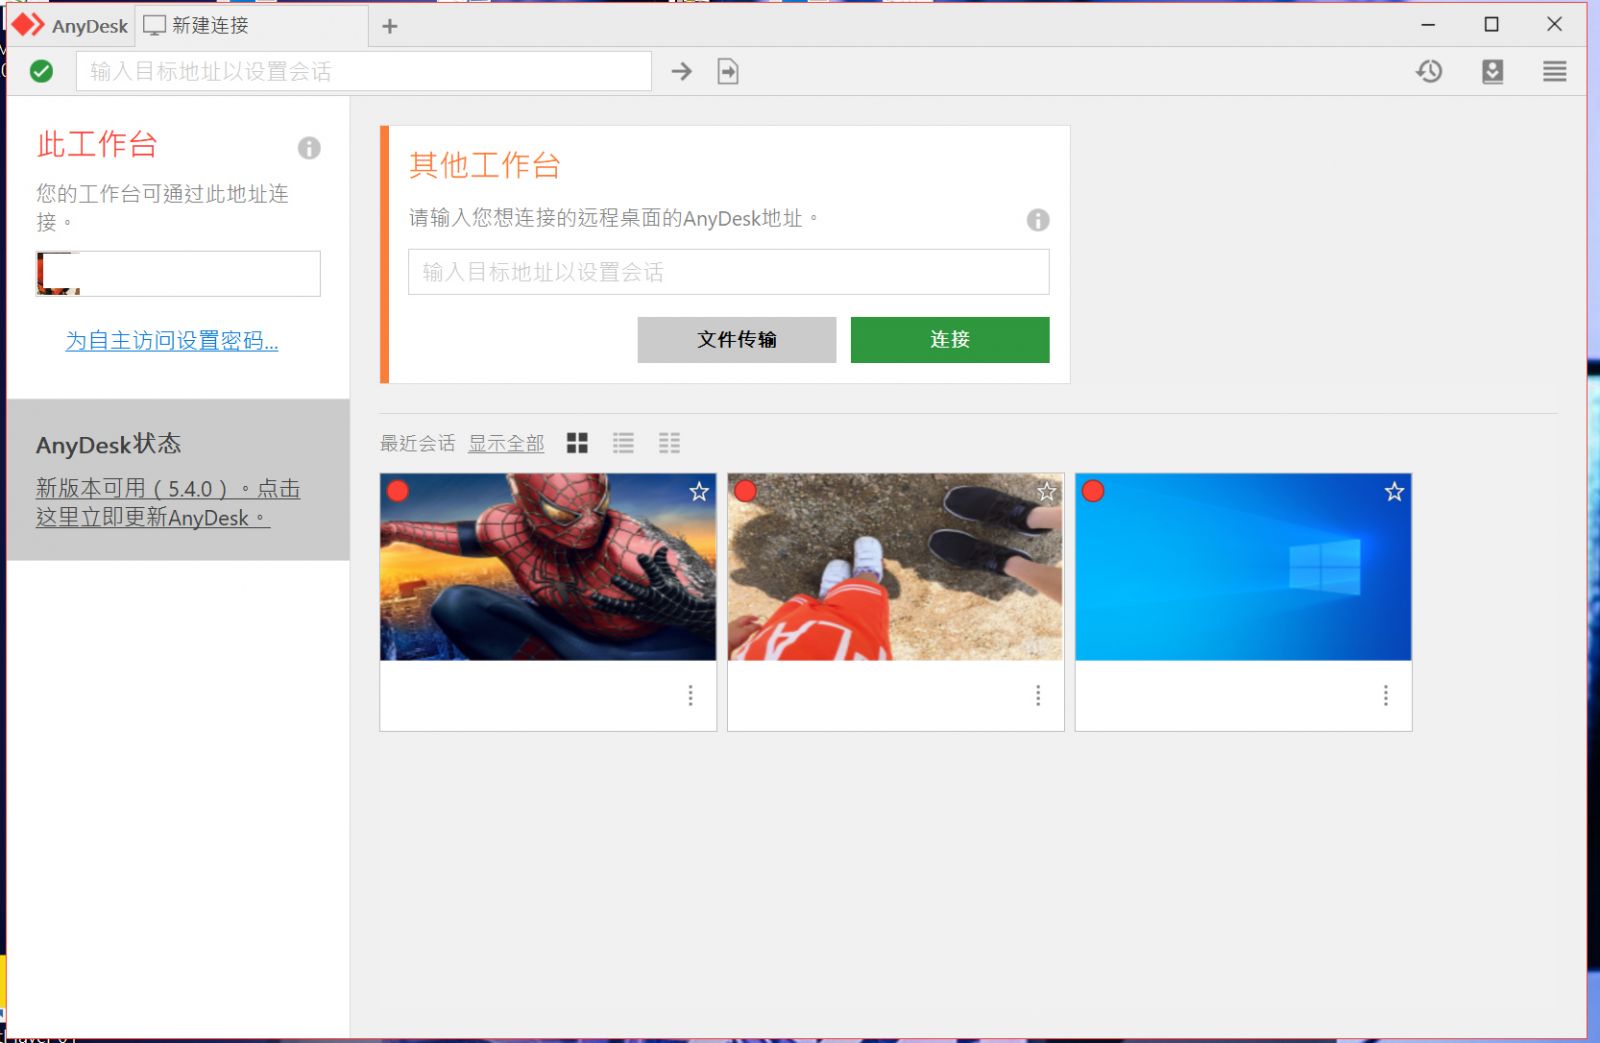The width and height of the screenshot is (1600, 1043).
Task: Open options menu for beach shoes session
Action: point(1038,696)
